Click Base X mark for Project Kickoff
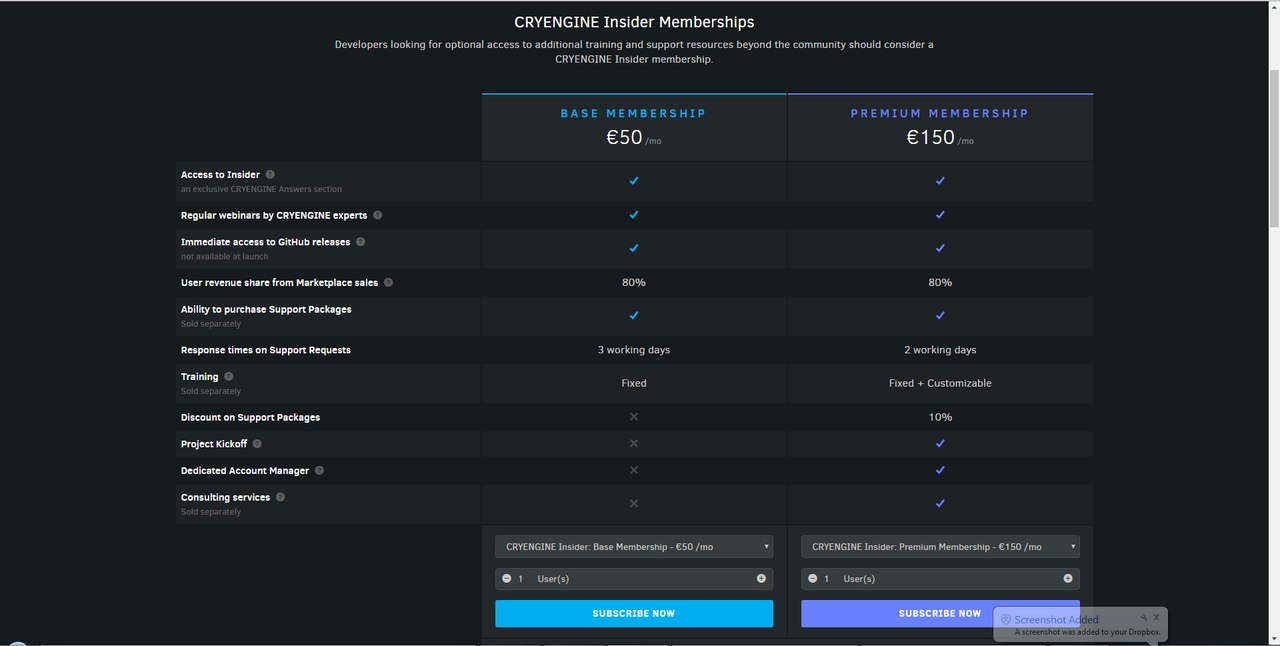The image size is (1280, 646). [634, 443]
